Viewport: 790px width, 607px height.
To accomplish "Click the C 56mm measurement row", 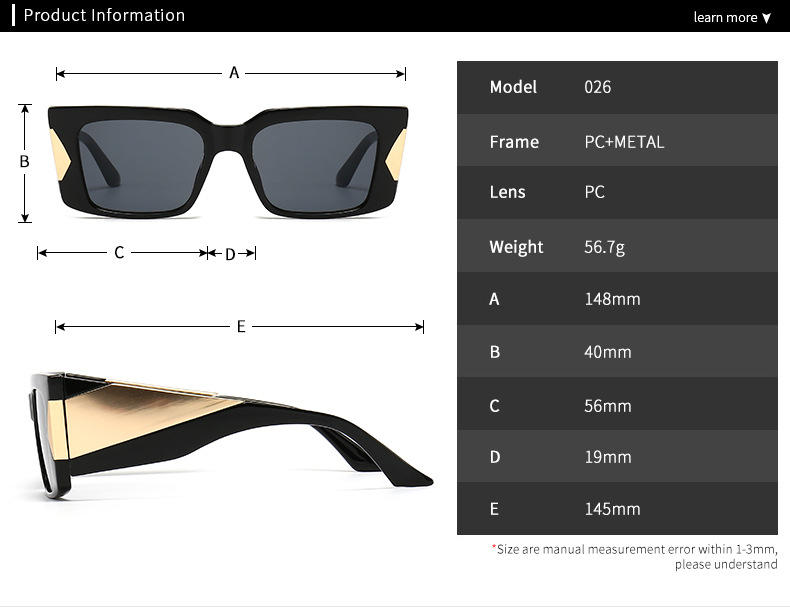I will [617, 404].
